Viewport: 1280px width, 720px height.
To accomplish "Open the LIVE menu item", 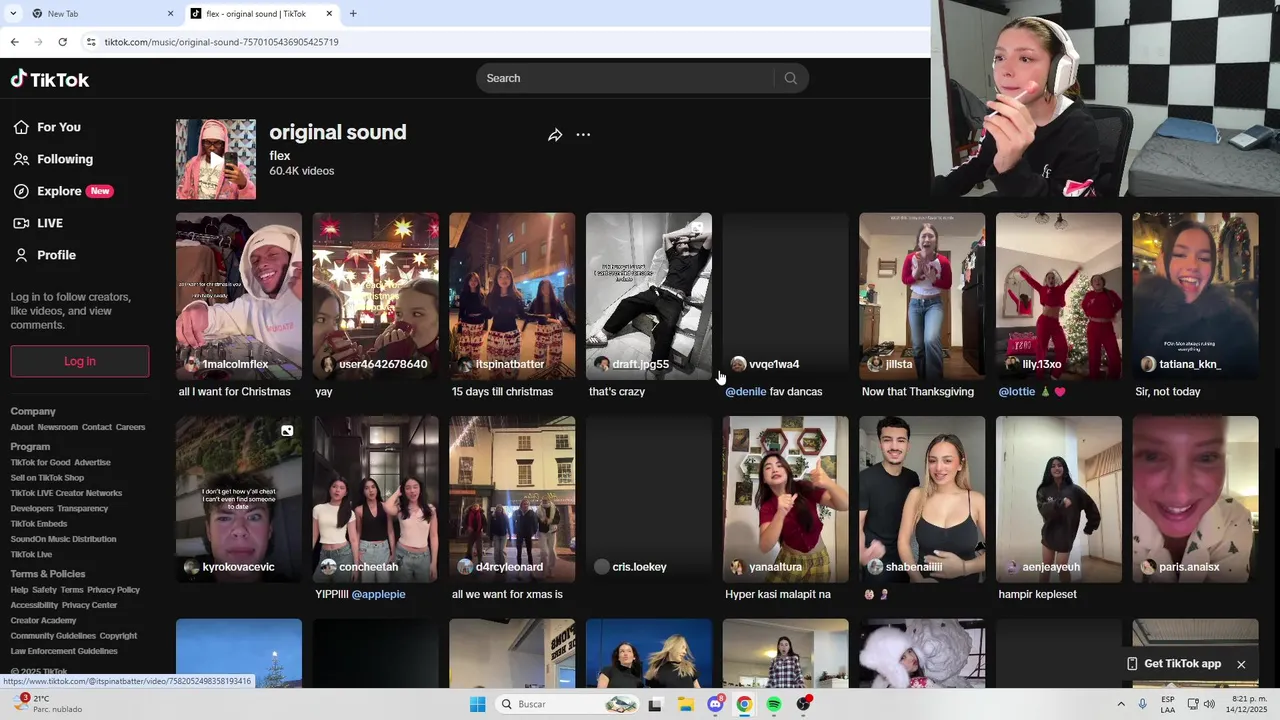I will pyautogui.click(x=50, y=223).
